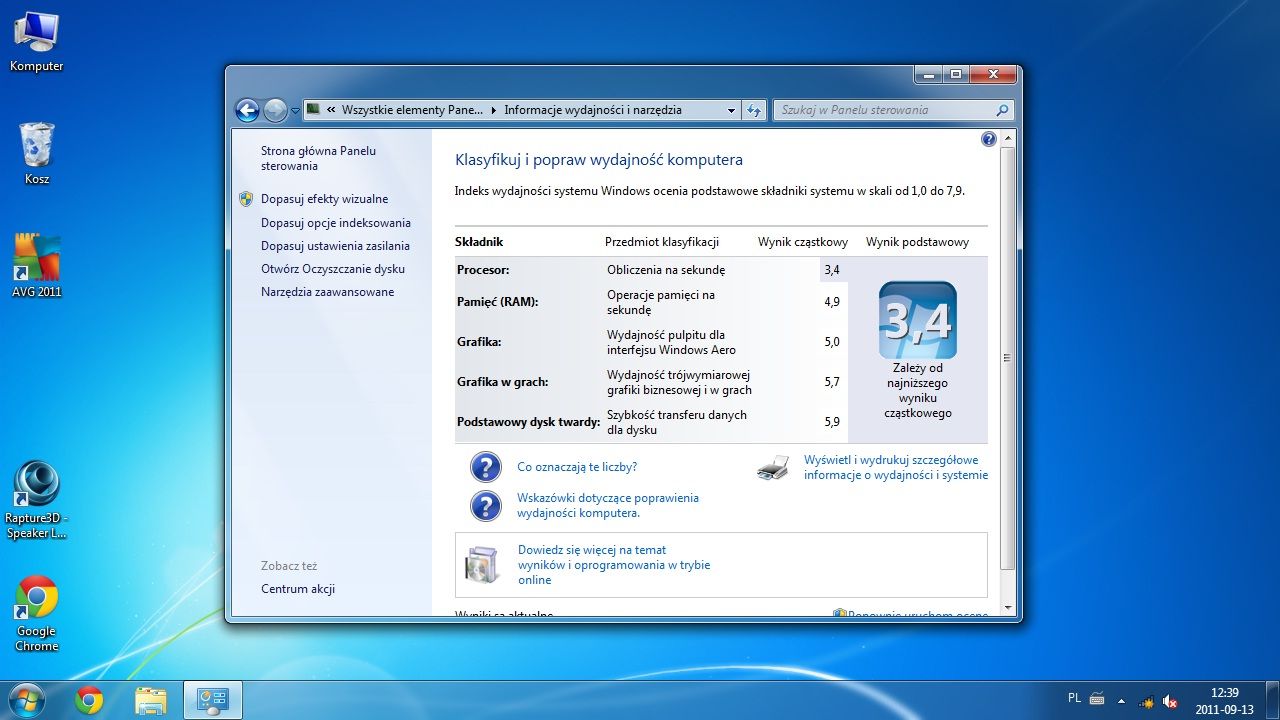Click the Forward arrow navigation button
The image size is (1280, 720).
tap(275, 110)
